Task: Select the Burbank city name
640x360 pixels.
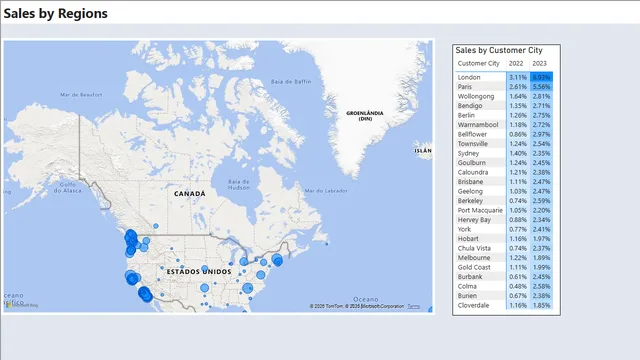Action: tap(470, 276)
